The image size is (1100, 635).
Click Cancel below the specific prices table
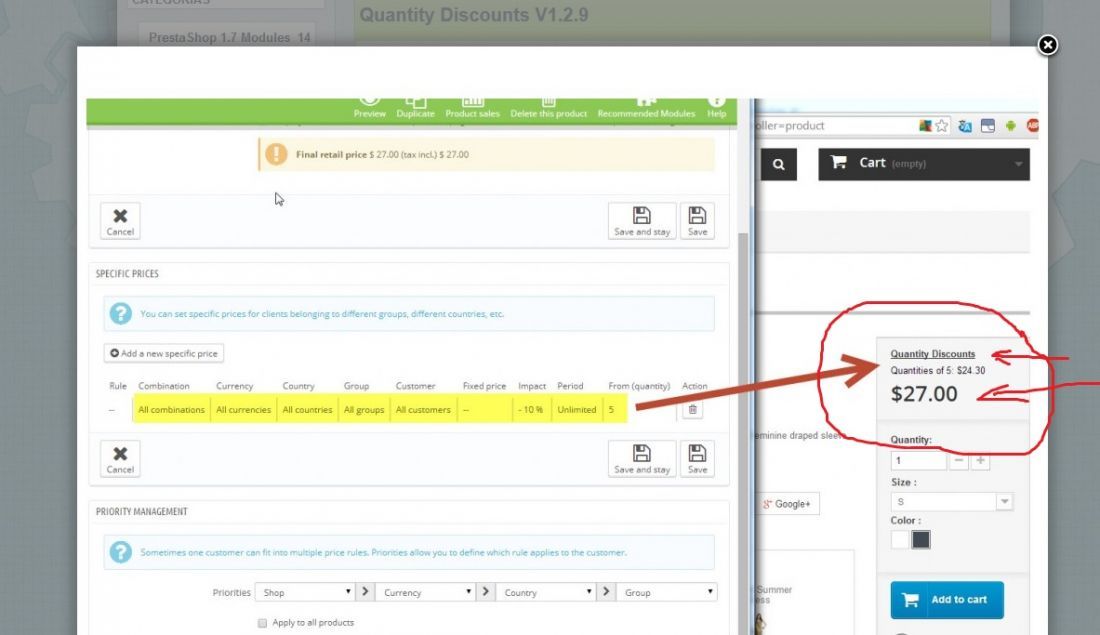120,459
